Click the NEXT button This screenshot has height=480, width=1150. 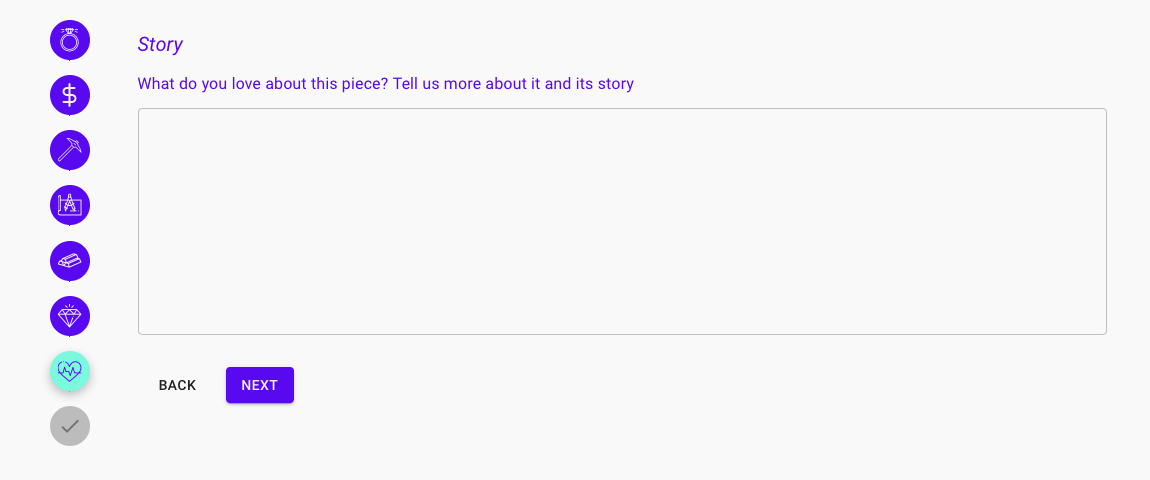[x=260, y=385]
